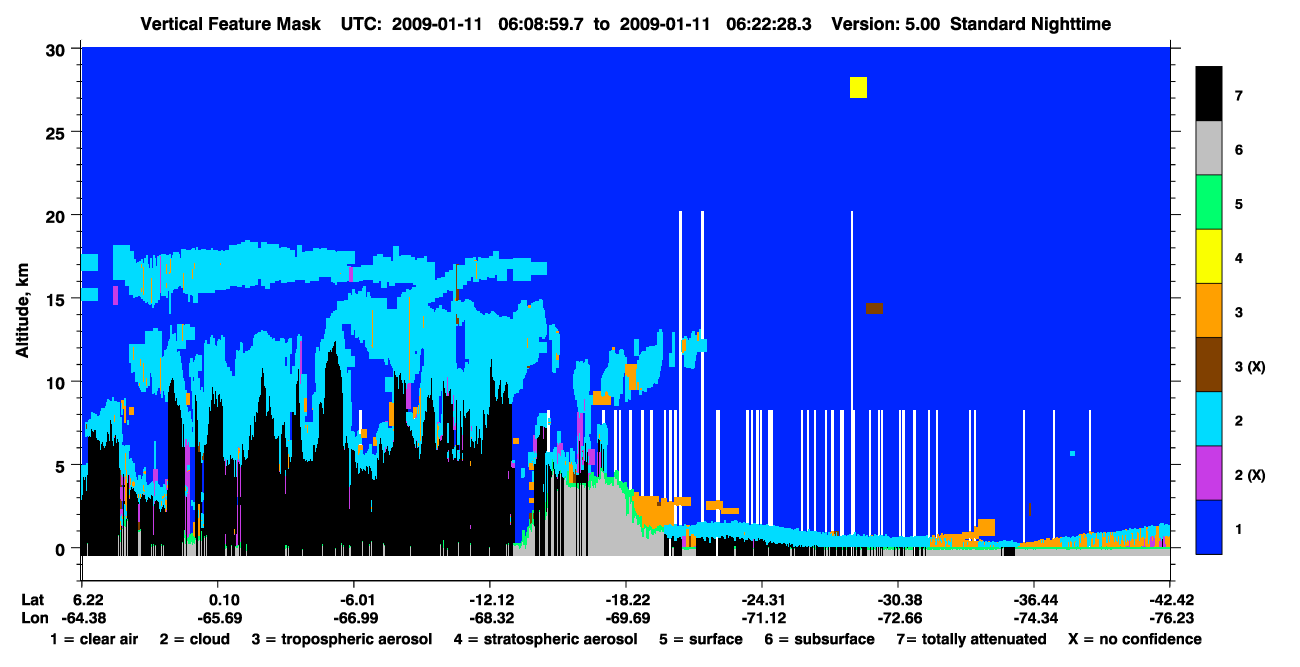
Task: Click '7= totally attenuated' legend text
Action: (973, 639)
